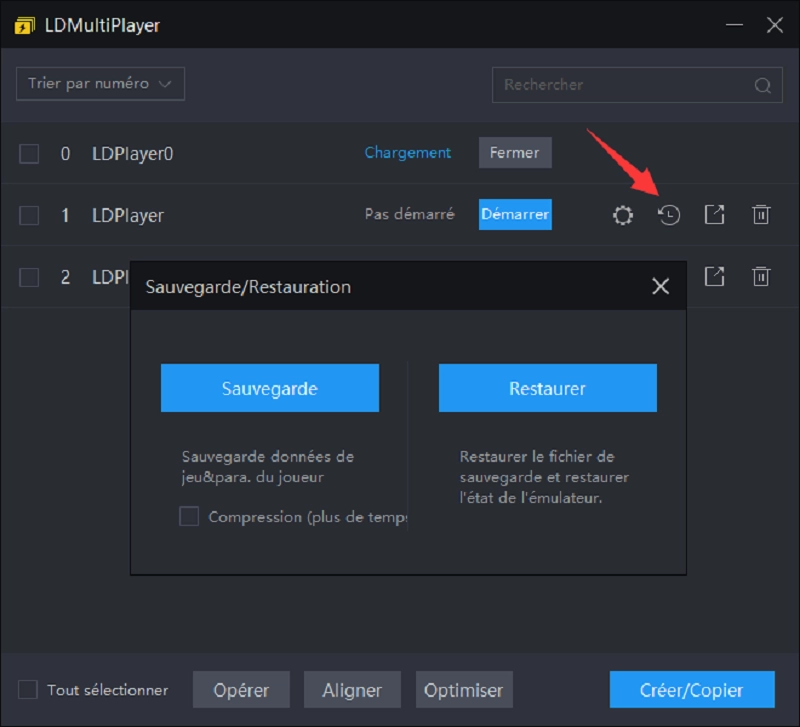This screenshot has height=727, width=800.
Task: Click the backup/restore clock icon on LDPlayer row
Action: click(x=668, y=214)
